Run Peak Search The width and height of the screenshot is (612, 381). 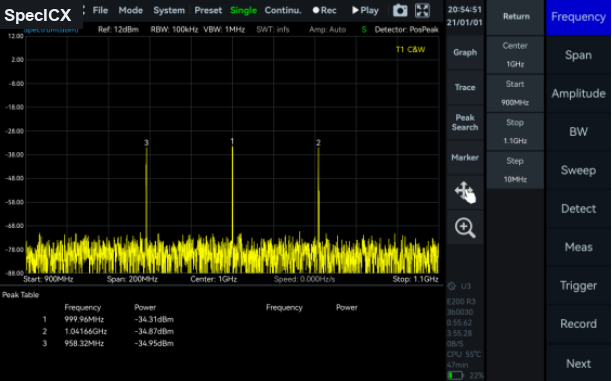465,123
